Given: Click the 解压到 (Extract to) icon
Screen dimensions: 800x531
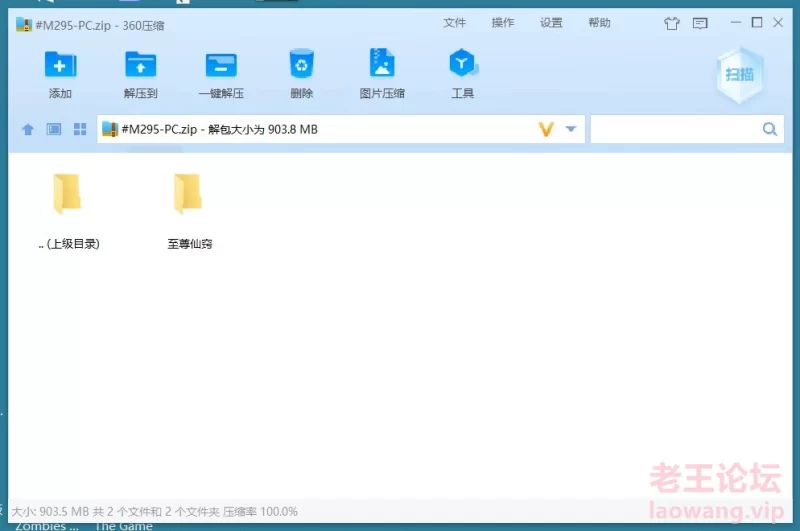Looking at the screenshot, I should 140,65.
